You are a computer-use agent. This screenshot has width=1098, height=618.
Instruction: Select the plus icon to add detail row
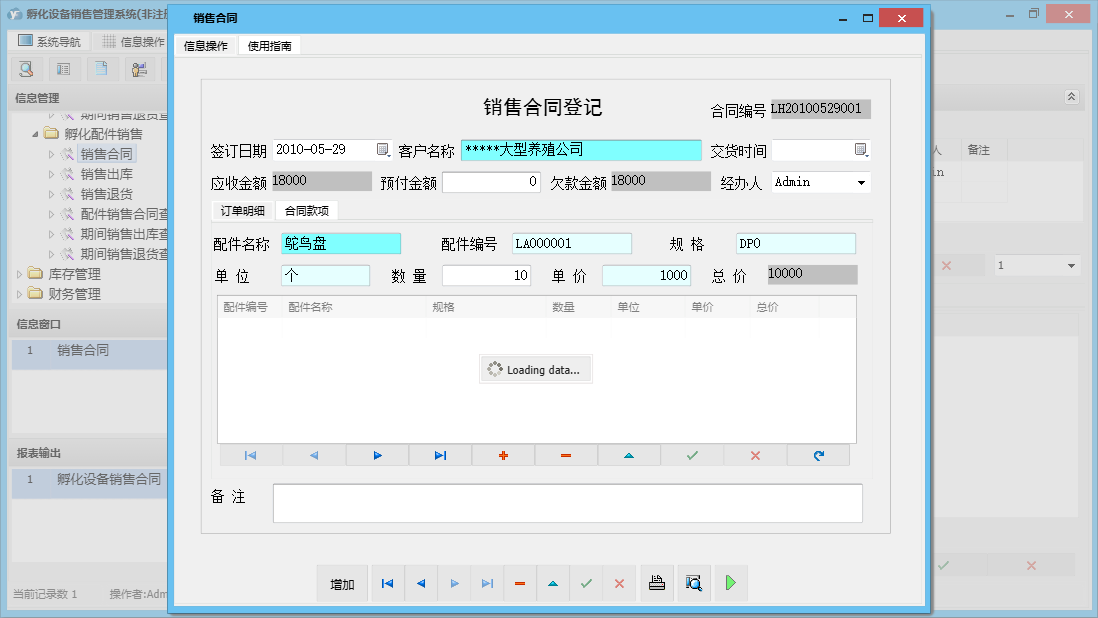click(503, 455)
